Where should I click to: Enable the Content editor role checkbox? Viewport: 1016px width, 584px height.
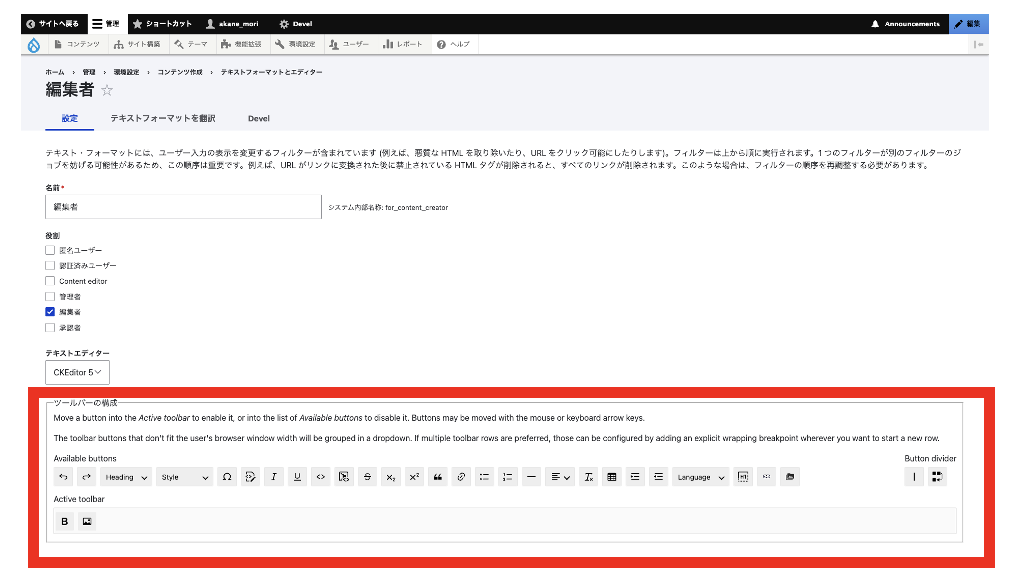point(50,281)
